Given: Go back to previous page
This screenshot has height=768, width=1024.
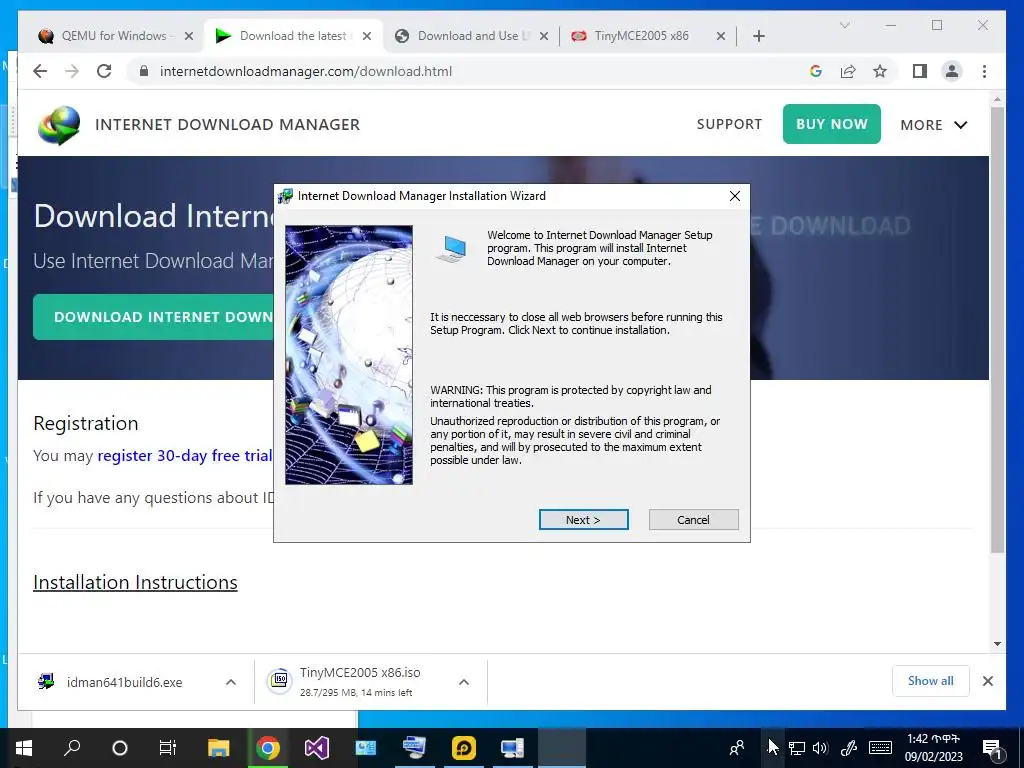Looking at the screenshot, I should pyautogui.click(x=40, y=71).
